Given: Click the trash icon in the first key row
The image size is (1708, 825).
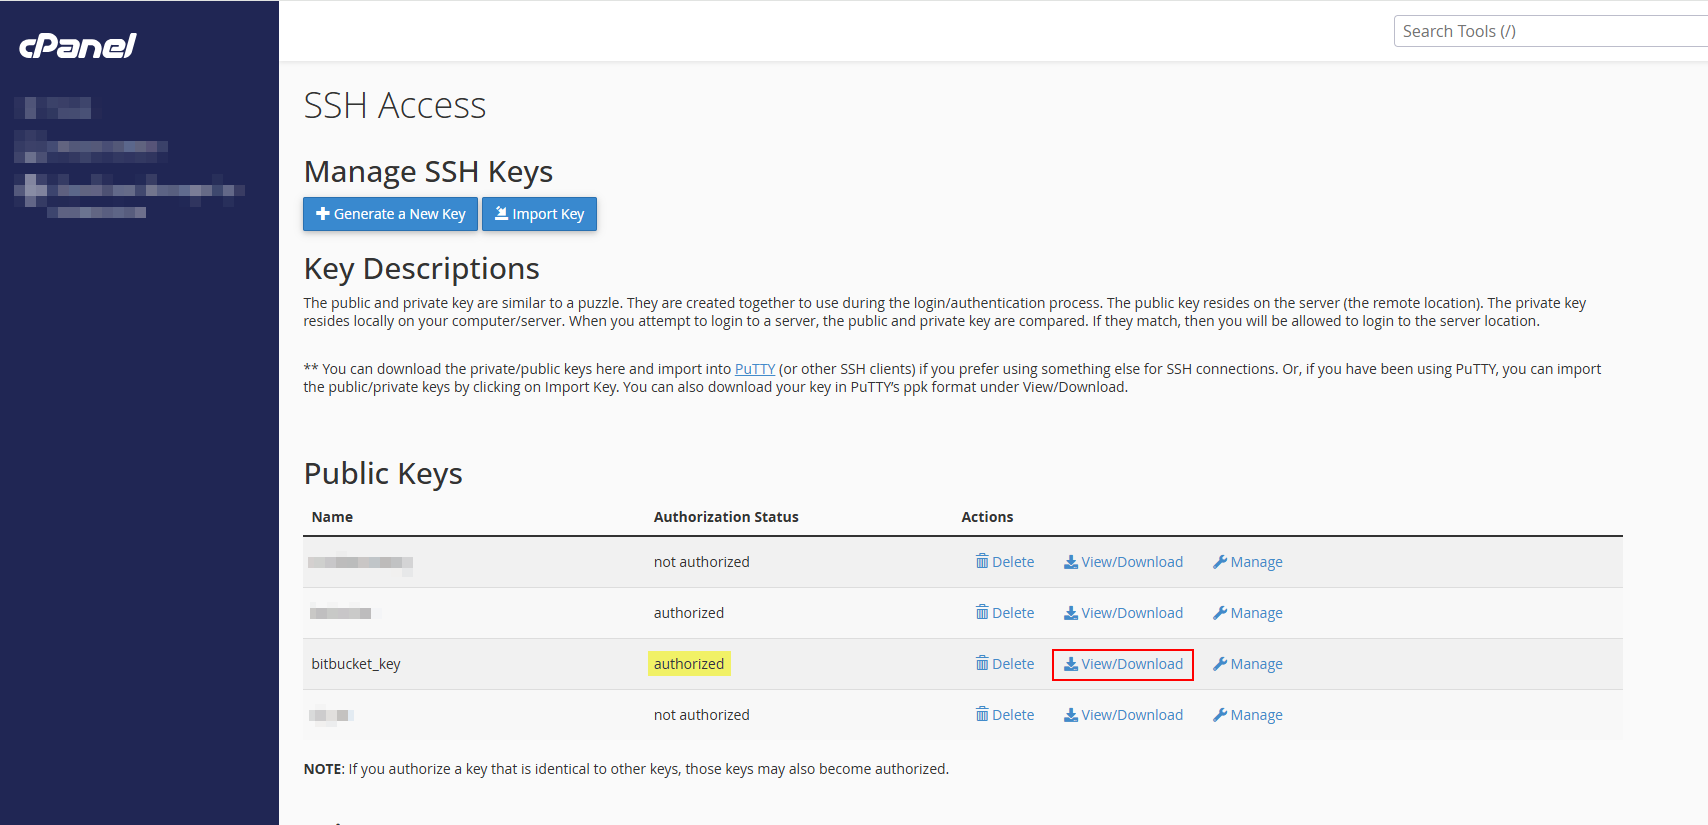Looking at the screenshot, I should point(982,561).
